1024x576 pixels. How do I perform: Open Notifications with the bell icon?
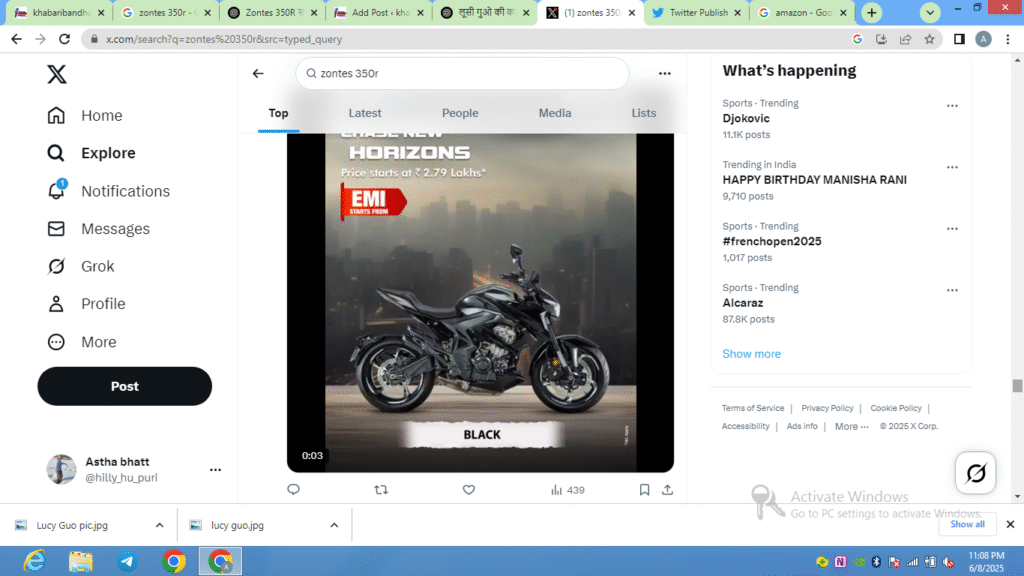[x=108, y=191]
